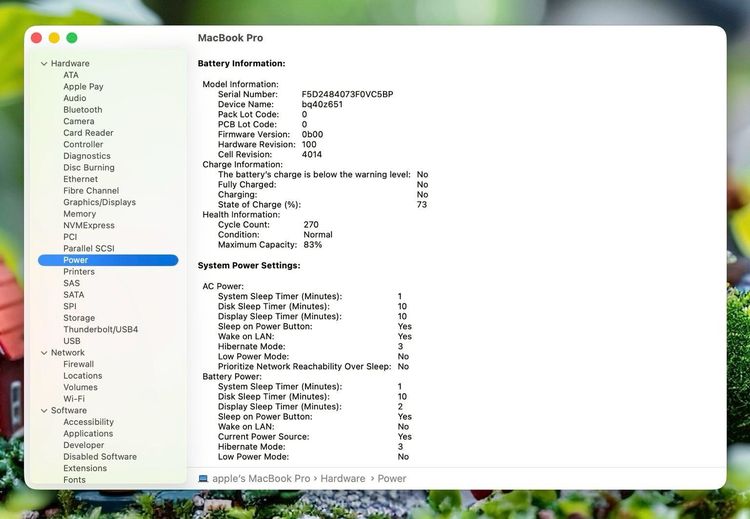The width and height of the screenshot is (750, 519).
Task: Select SPI in the sidebar
Action: click(69, 306)
